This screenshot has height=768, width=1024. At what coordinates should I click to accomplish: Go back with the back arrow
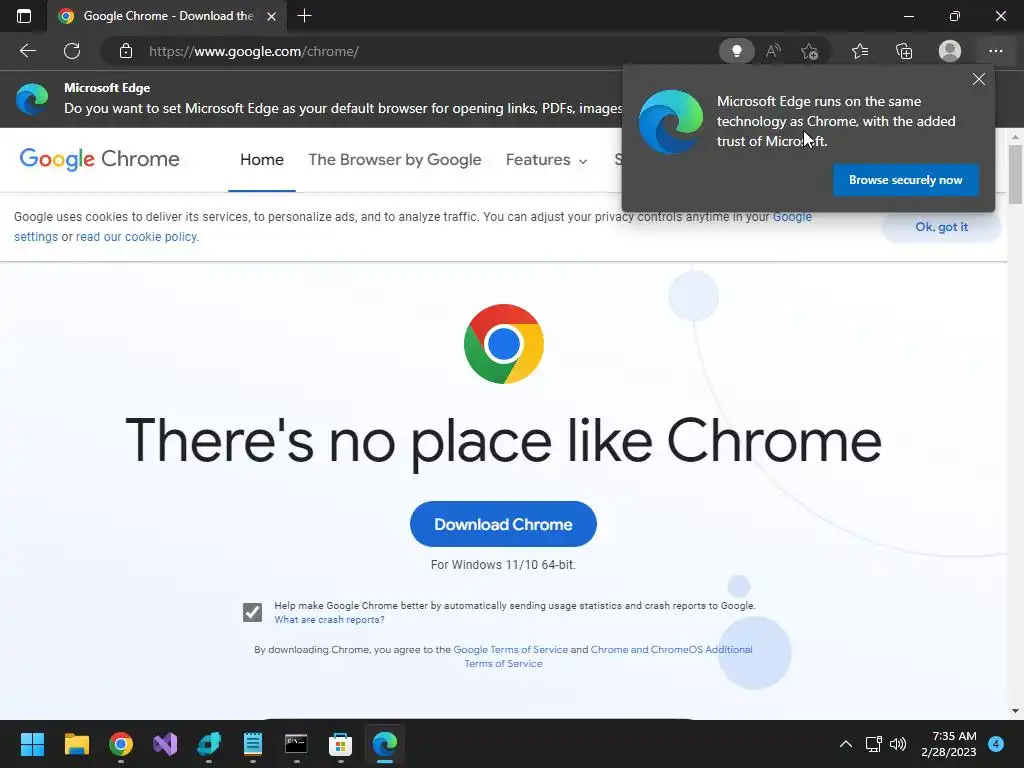coord(27,51)
